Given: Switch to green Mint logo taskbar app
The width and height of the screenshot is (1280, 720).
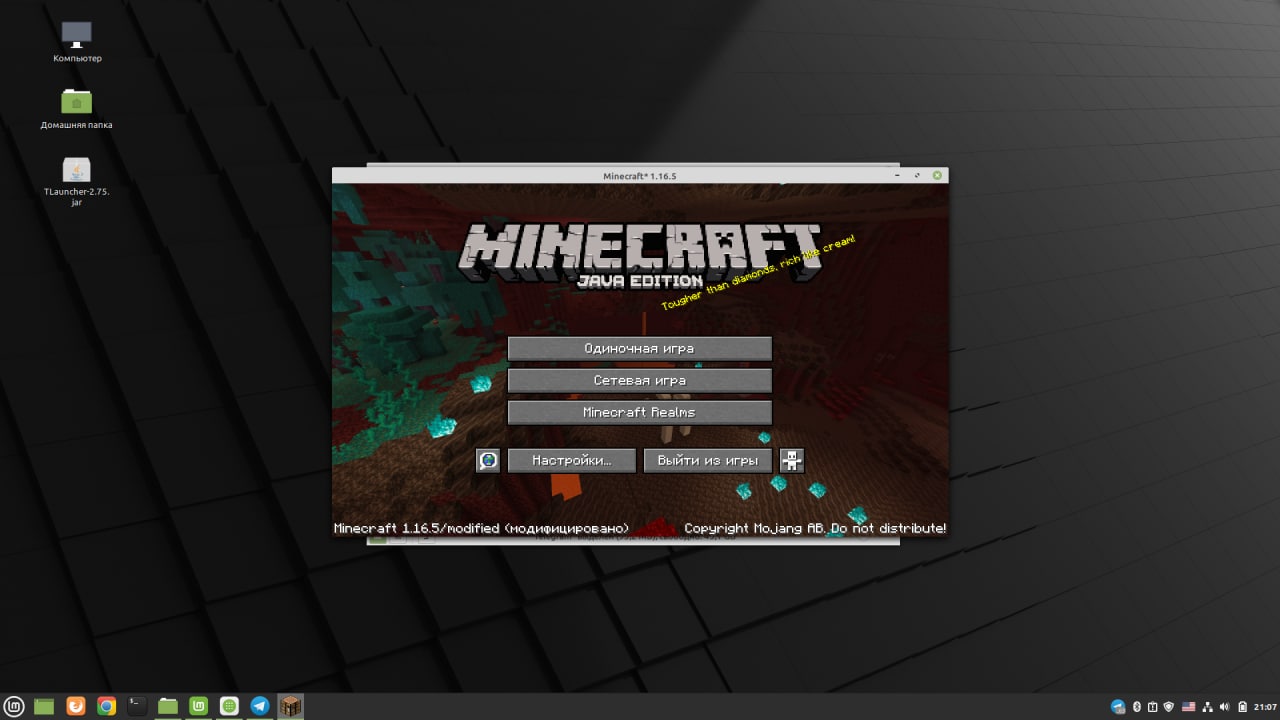Looking at the screenshot, I should tap(198, 706).
